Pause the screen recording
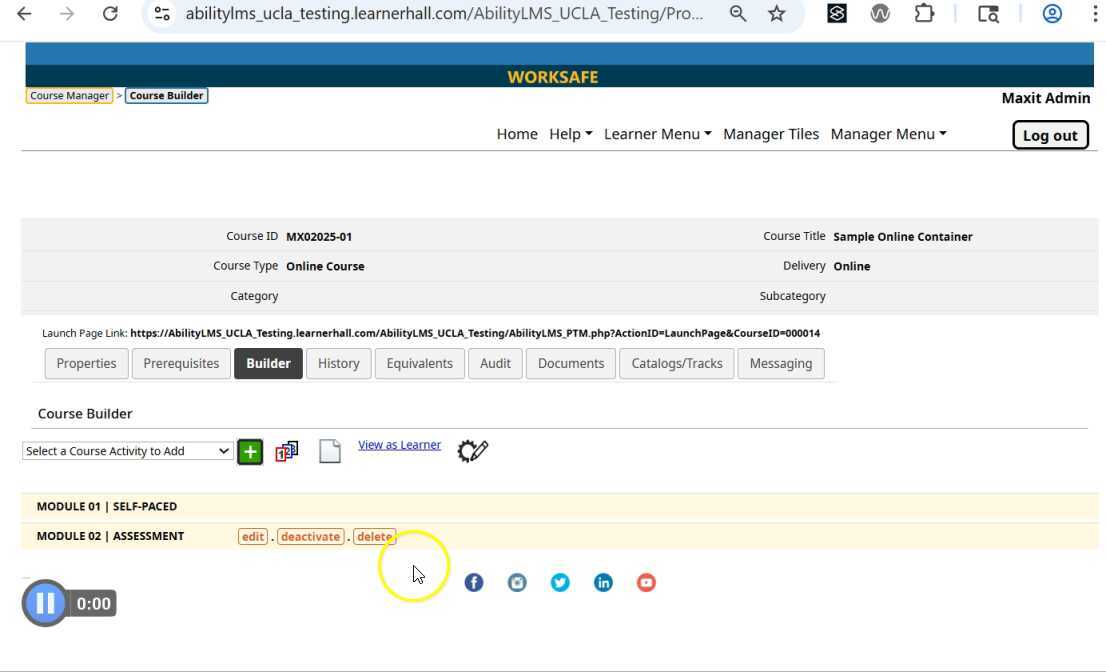The width and height of the screenshot is (1106, 672). tap(45, 603)
